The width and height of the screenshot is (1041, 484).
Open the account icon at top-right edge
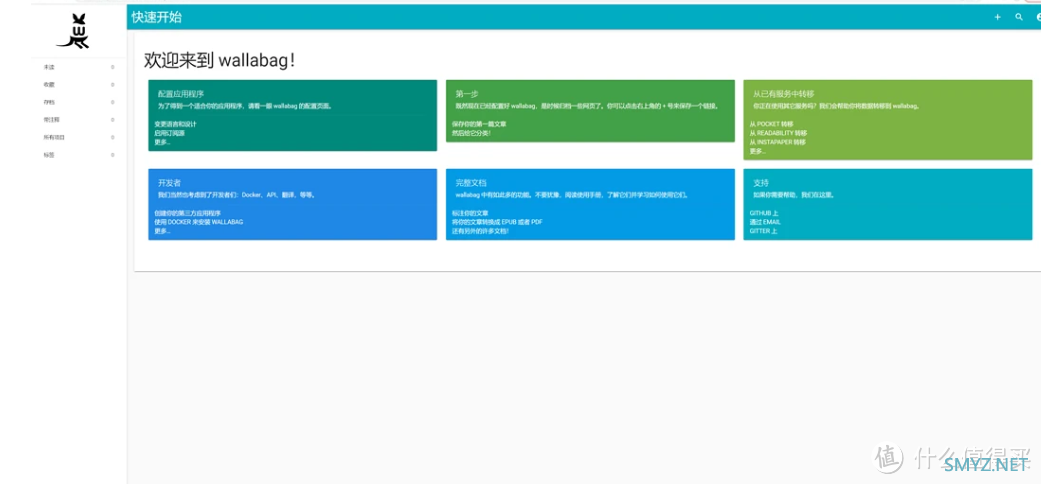click(x=1038, y=17)
